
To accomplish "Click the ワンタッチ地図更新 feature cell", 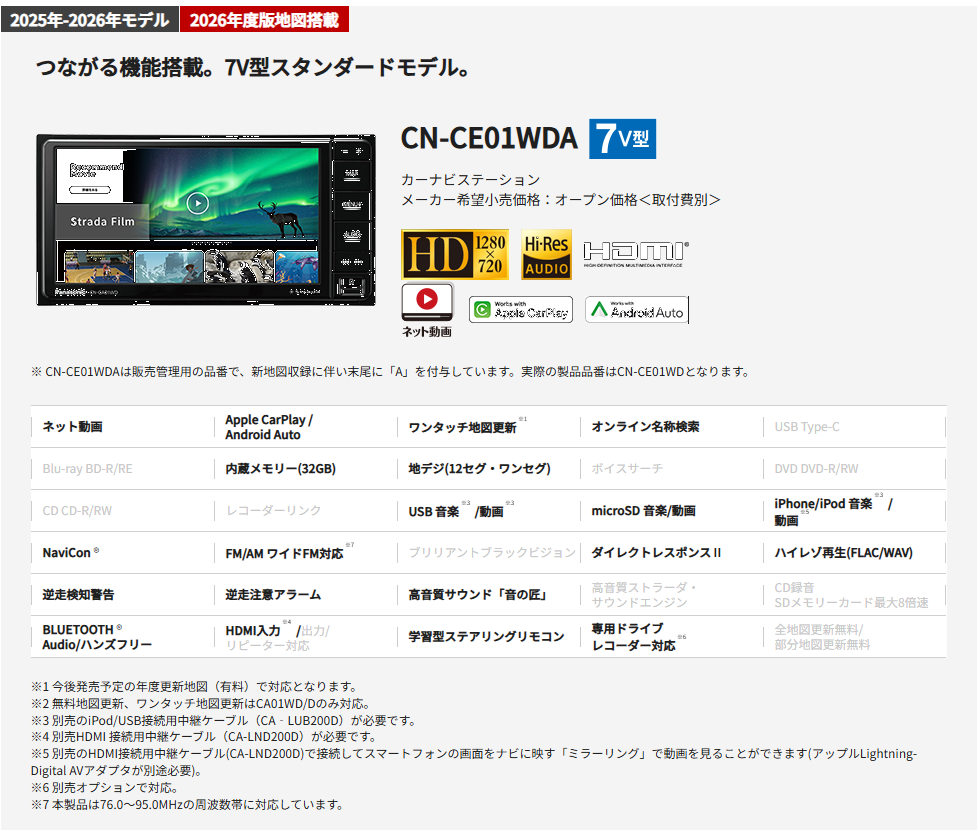I will pos(489,427).
